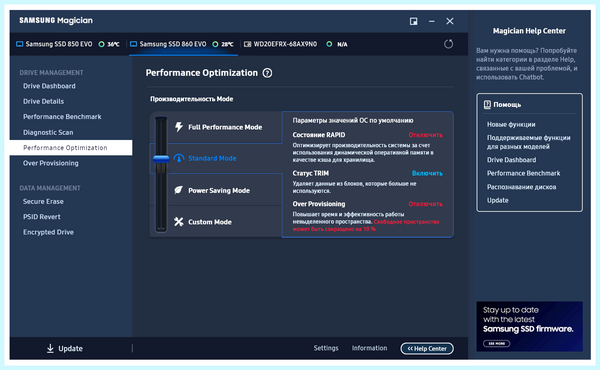Click the Производительность Mode label
600x370 pixels.
pyautogui.click(x=191, y=99)
